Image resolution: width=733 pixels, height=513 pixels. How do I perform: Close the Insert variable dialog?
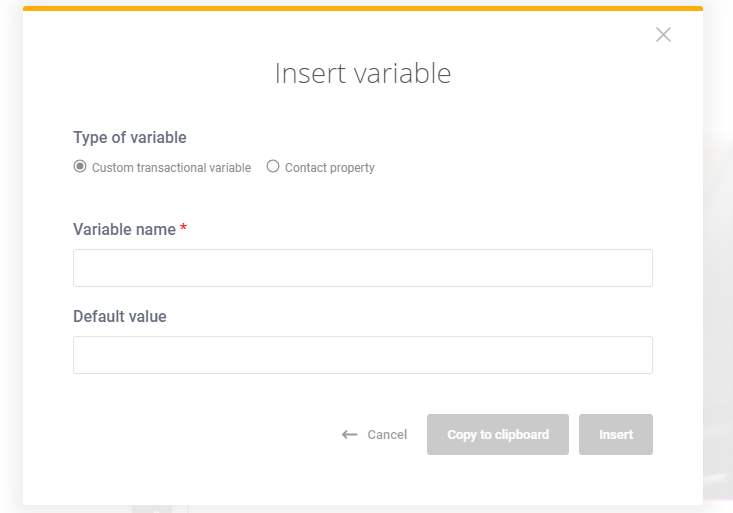pyautogui.click(x=663, y=35)
